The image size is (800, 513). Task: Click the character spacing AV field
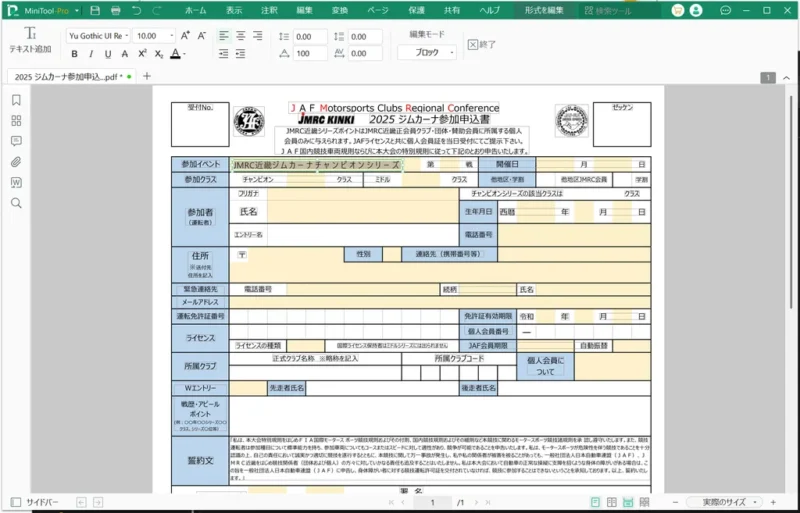[x=365, y=53]
